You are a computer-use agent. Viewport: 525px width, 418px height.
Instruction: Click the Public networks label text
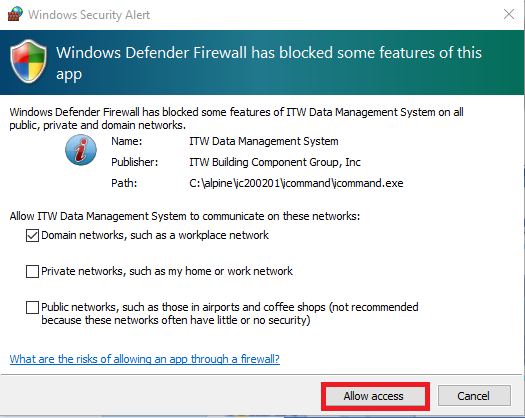[230, 314]
